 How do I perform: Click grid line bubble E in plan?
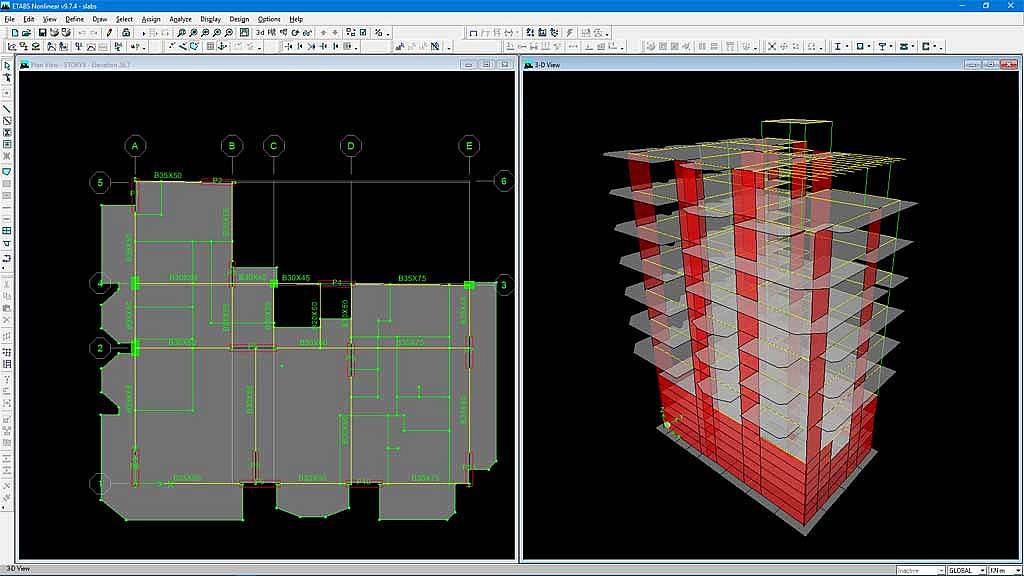[x=469, y=146]
